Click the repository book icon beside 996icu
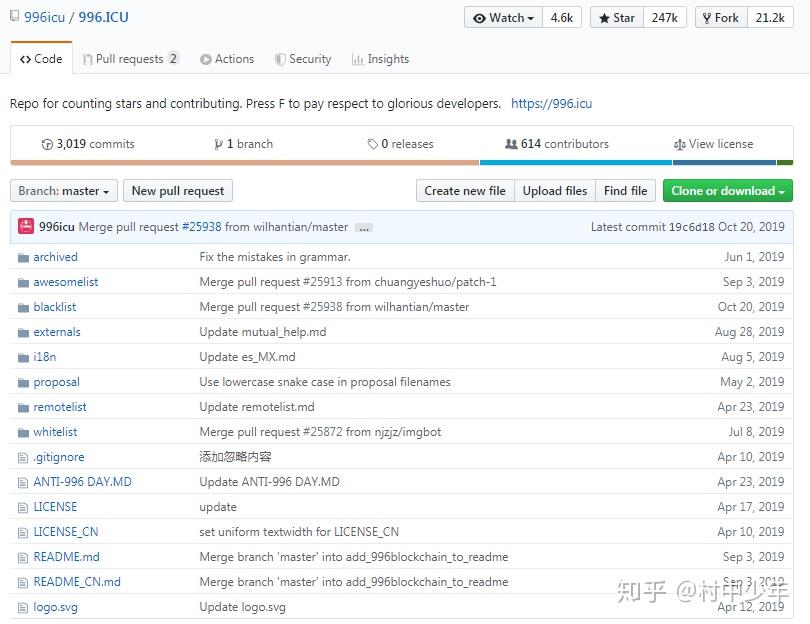The image size is (810, 624). tap(14, 16)
